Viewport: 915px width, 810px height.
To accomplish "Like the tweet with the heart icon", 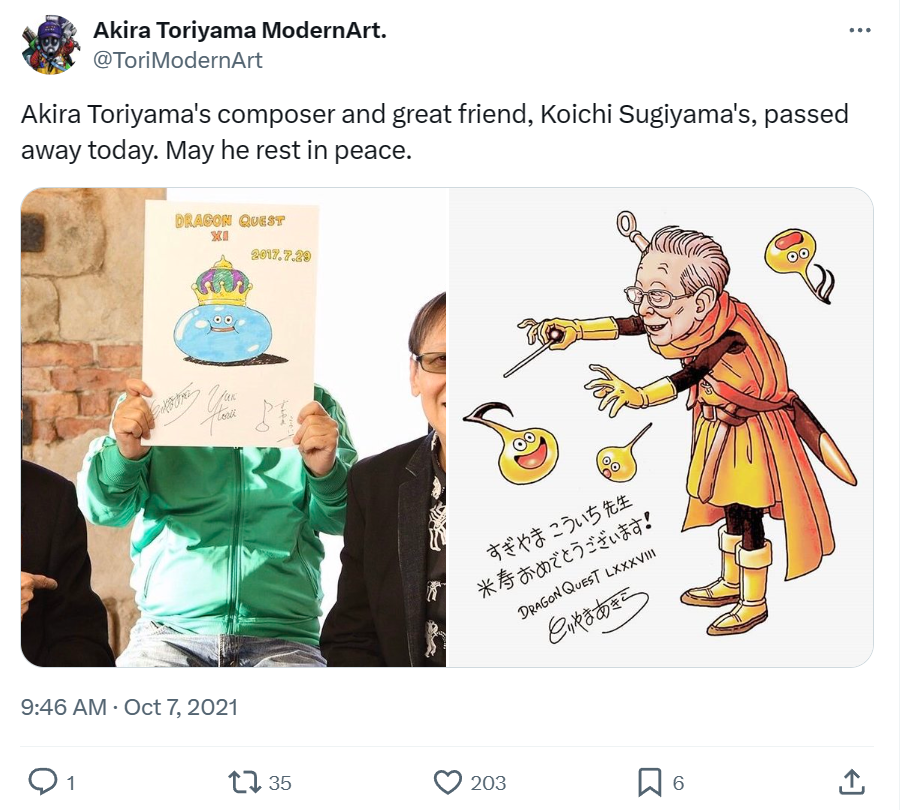I will pyautogui.click(x=448, y=782).
